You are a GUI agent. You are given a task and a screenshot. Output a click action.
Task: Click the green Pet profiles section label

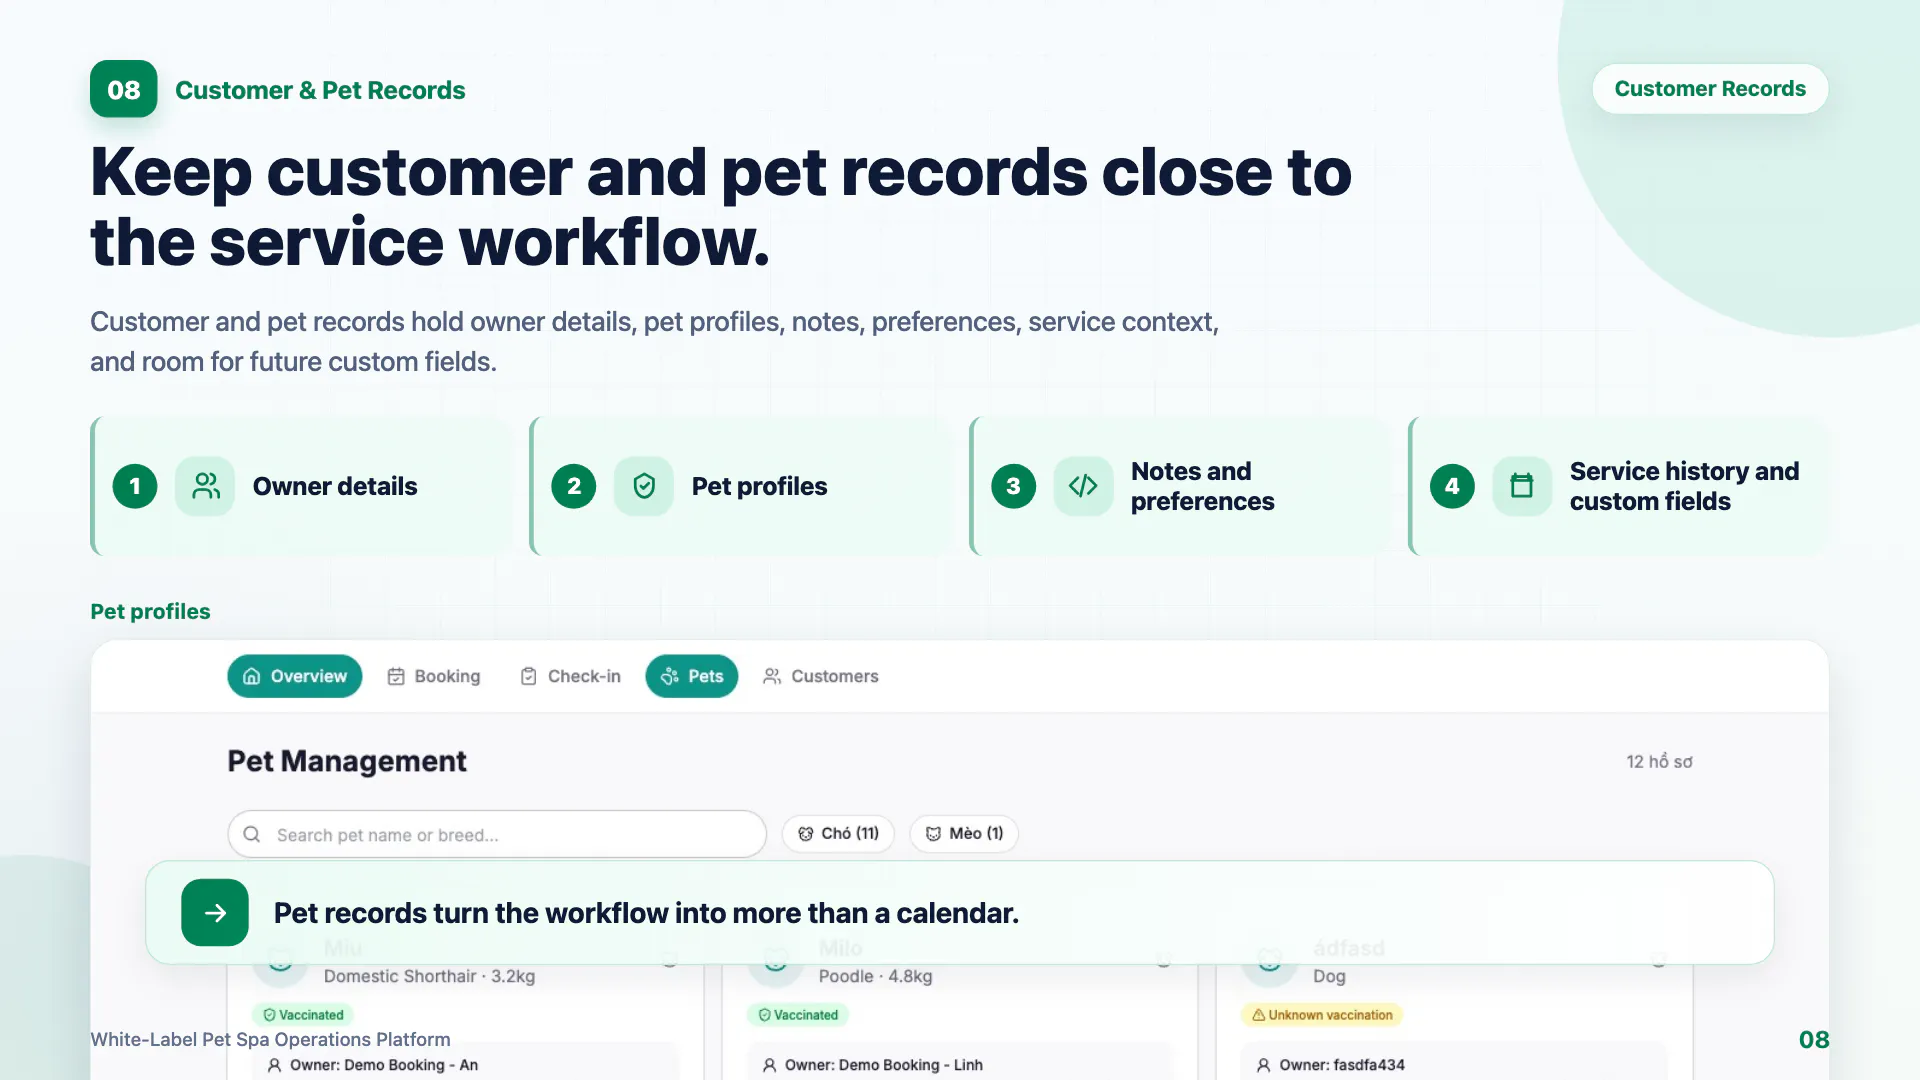[x=150, y=611]
